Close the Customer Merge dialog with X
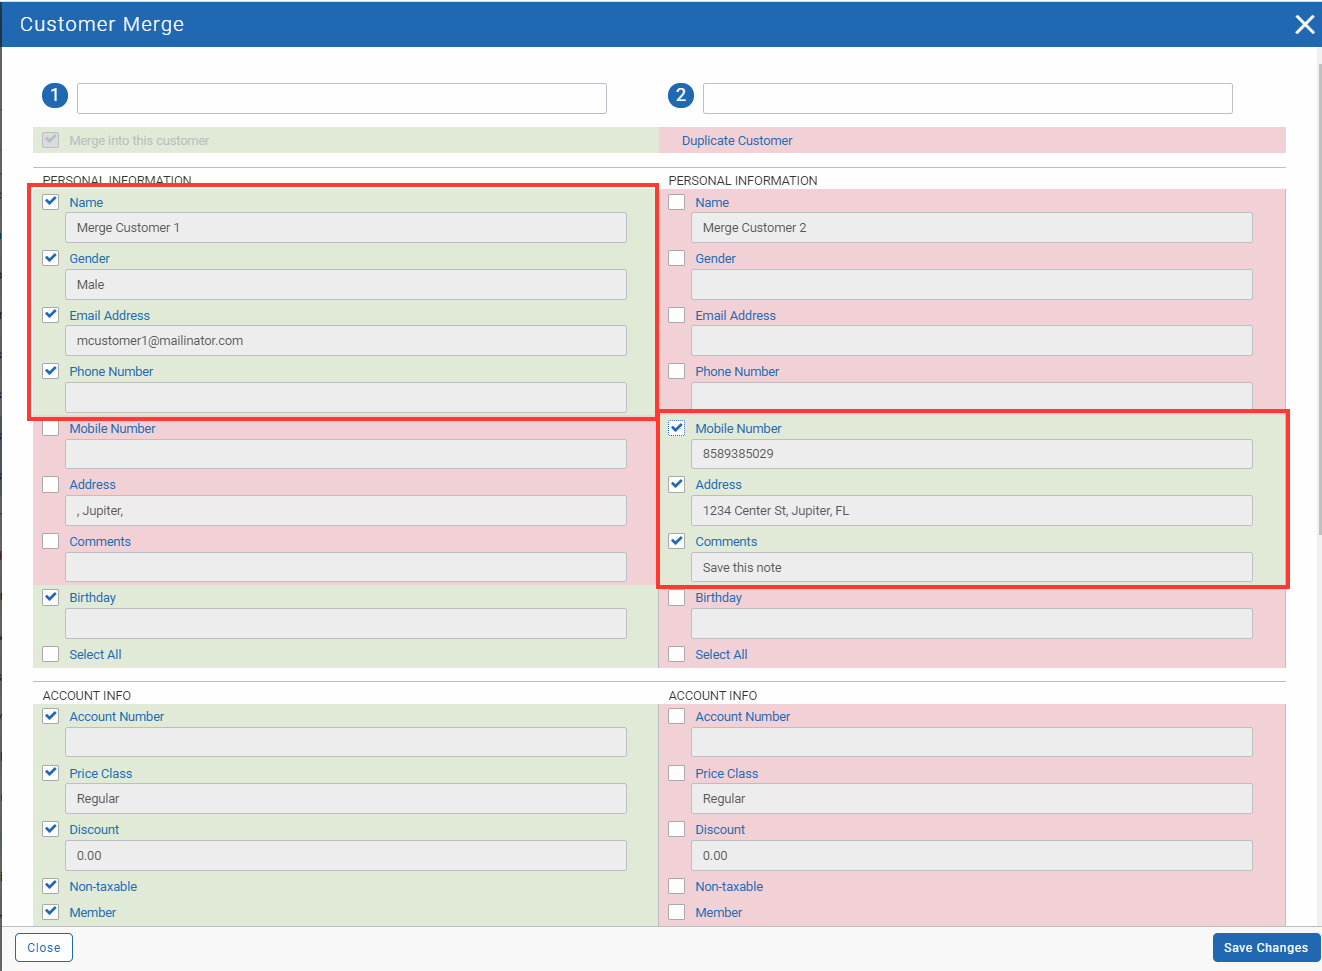The image size is (1322, 971). (x=1304, y=24)
